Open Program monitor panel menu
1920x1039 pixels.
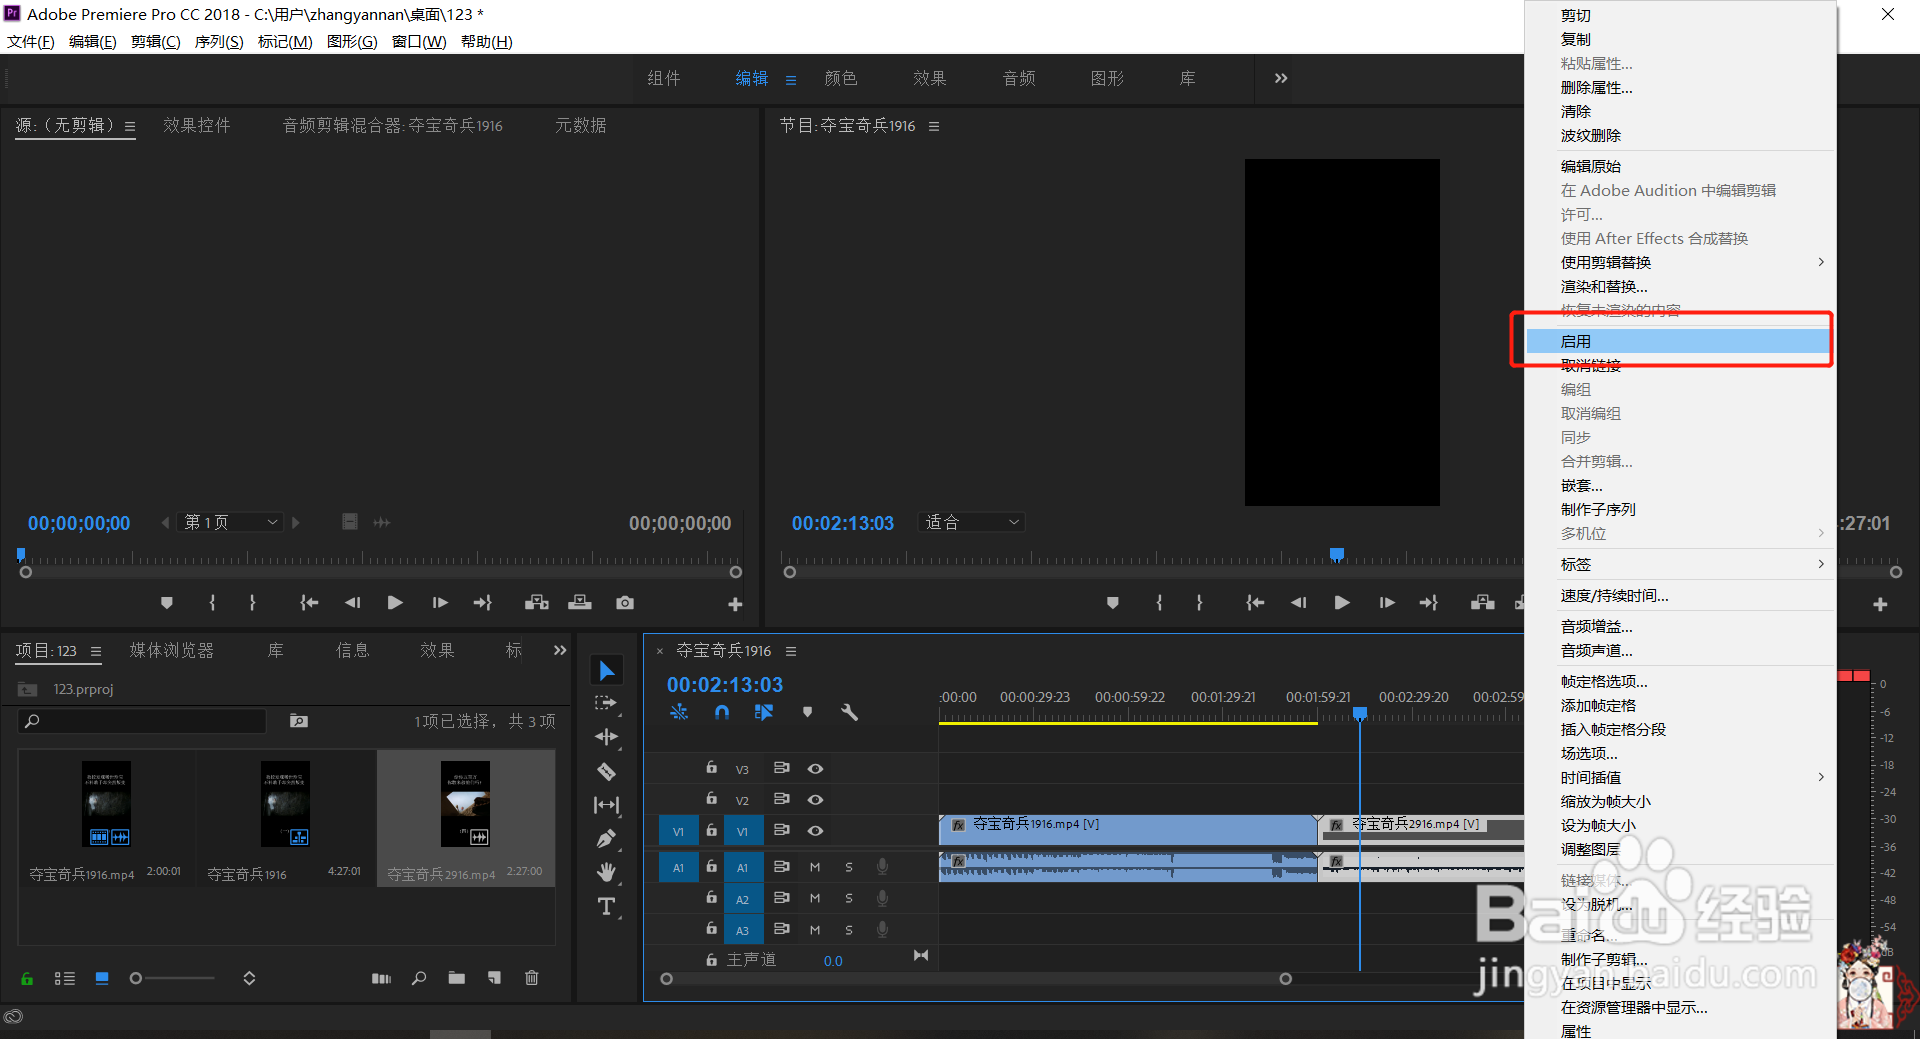(x=934, y=126)
